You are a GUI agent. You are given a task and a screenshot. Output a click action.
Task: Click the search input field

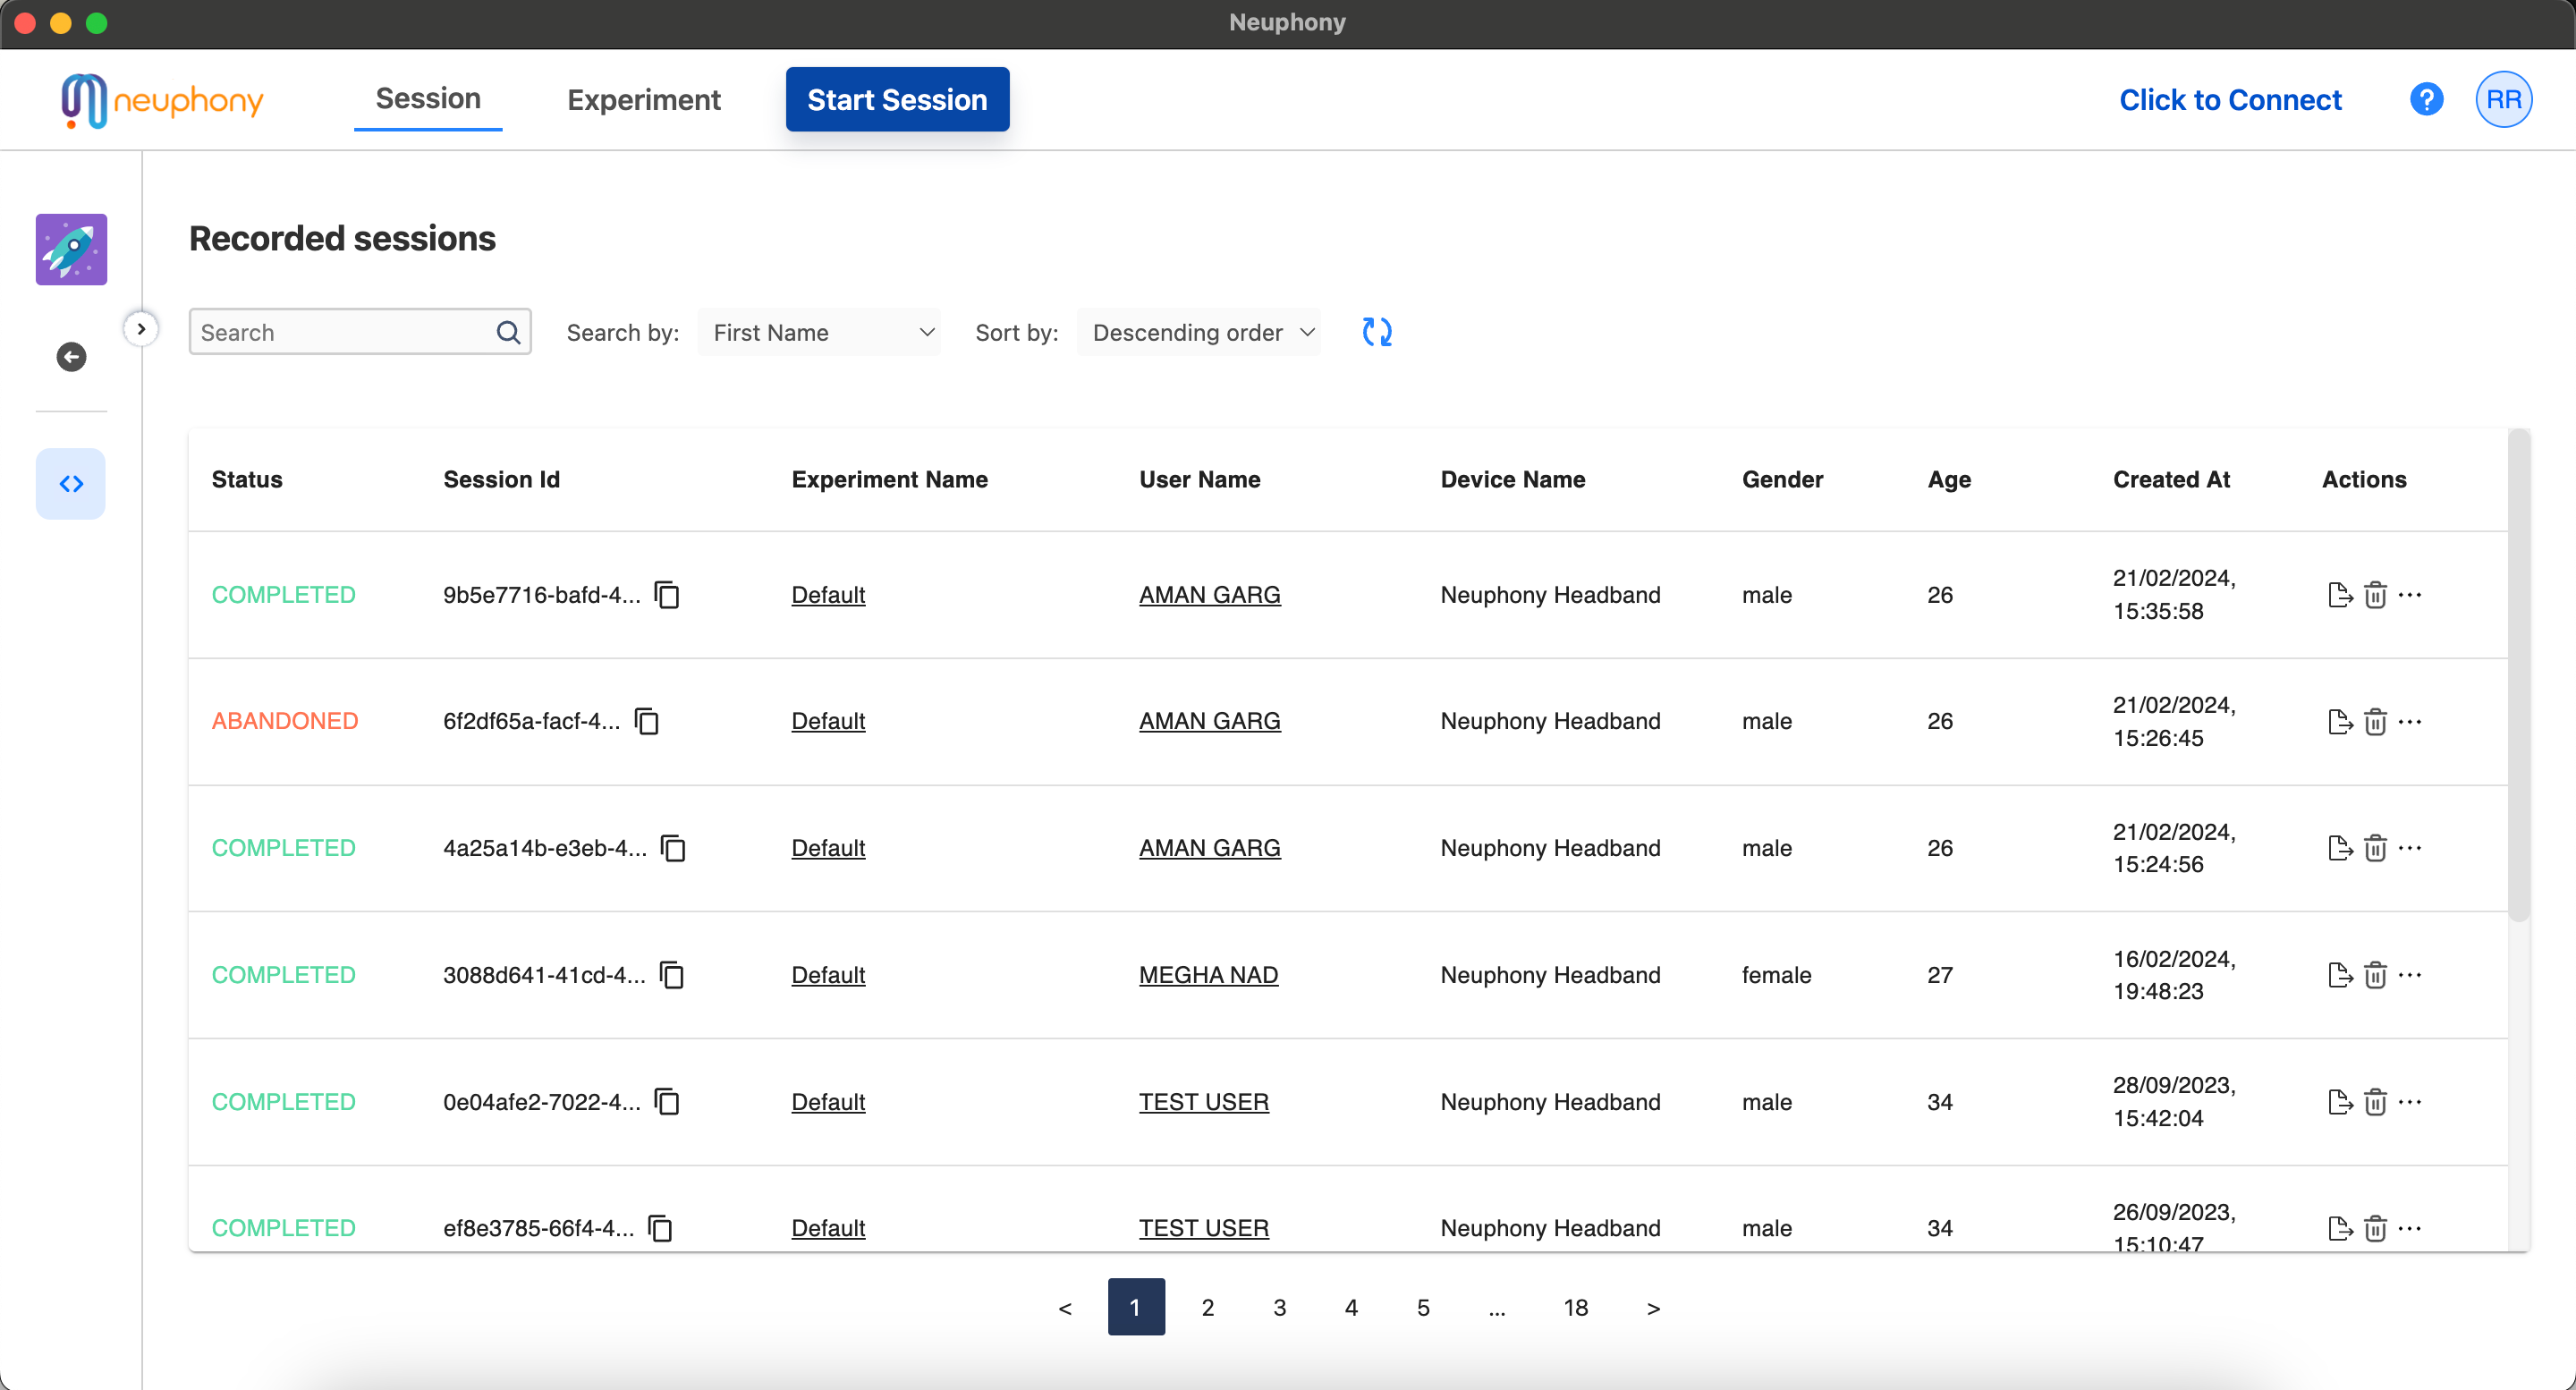pyautogui.click(x=356, y=334)
